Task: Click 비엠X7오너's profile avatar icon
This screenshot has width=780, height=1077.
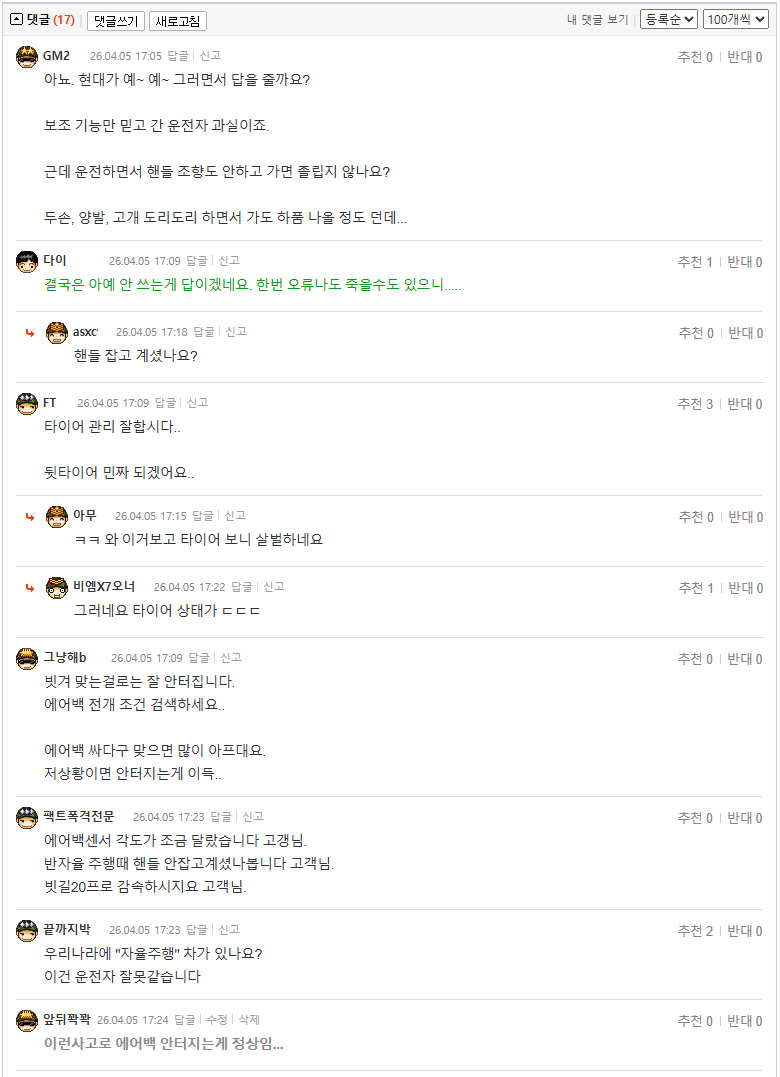Action: coord(57,587)
